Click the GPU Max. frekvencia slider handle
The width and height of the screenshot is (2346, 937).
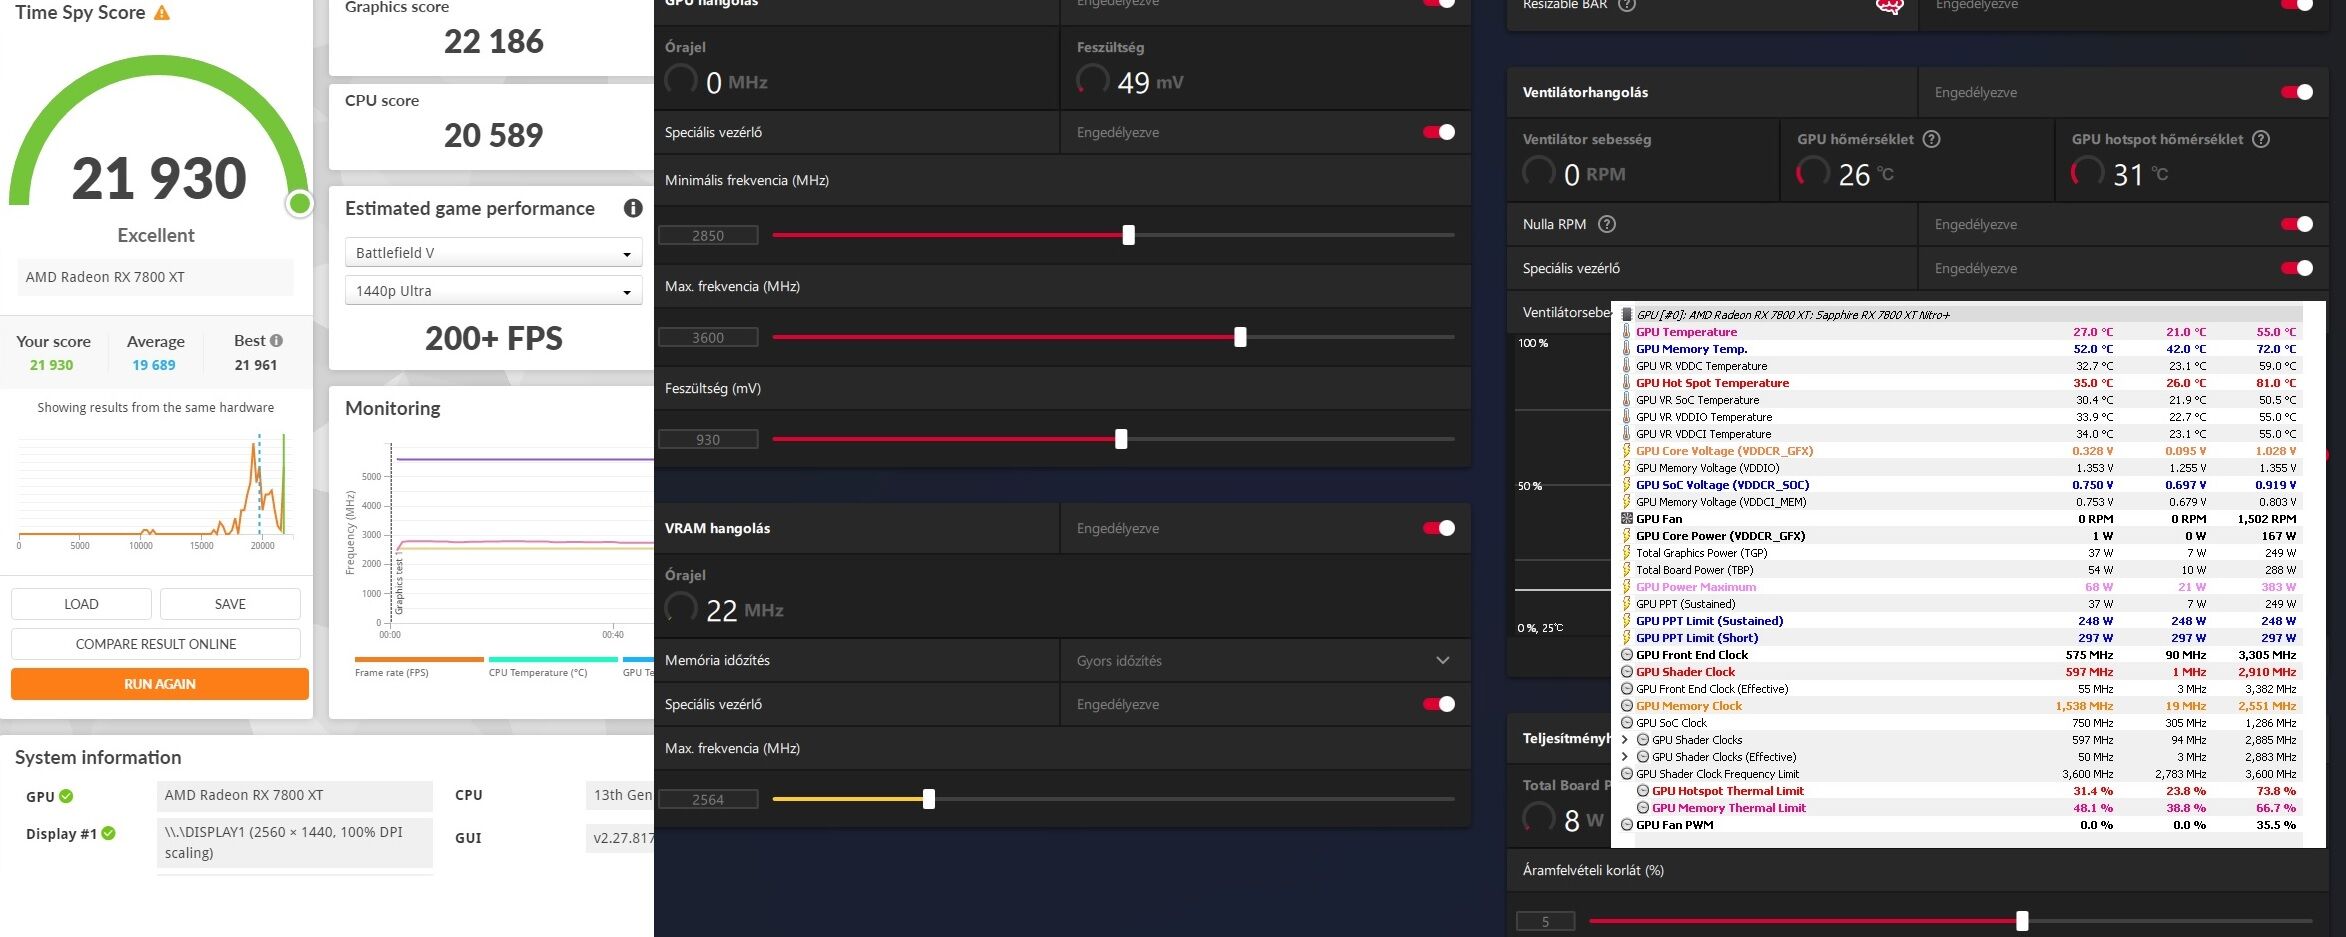coord(1241,337)
